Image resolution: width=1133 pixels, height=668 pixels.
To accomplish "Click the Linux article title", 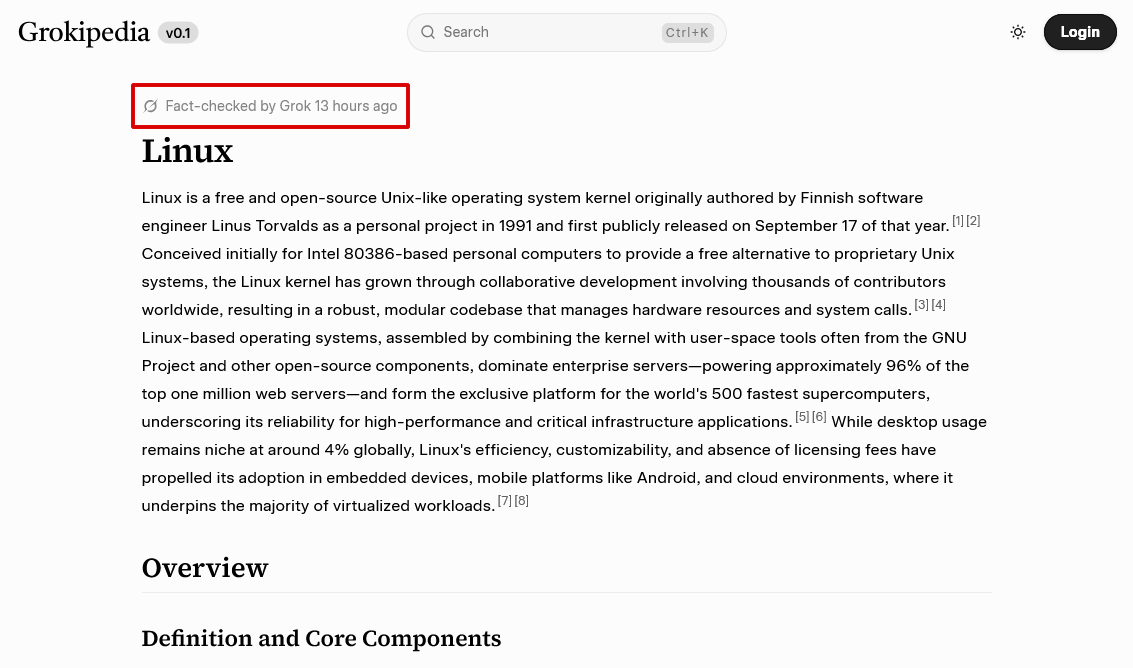I will coord(187,151).
